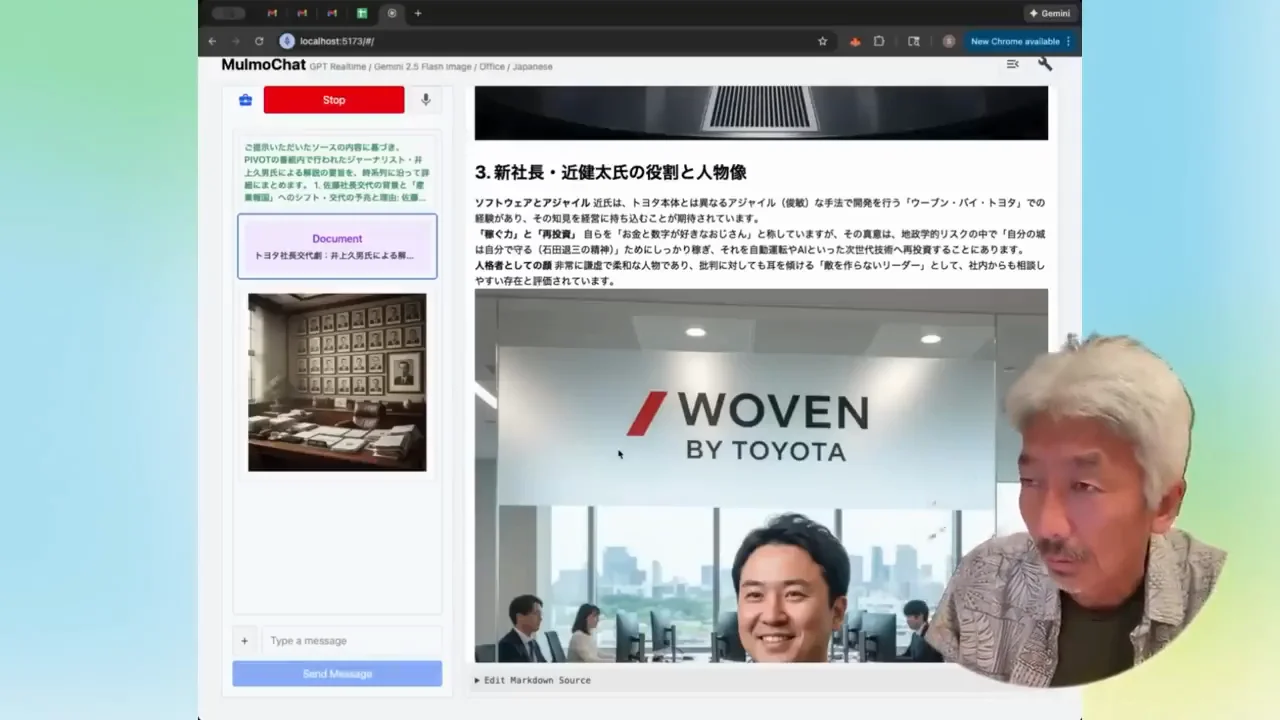Open the orange extension icon in toolbar

tap(855, 41)
